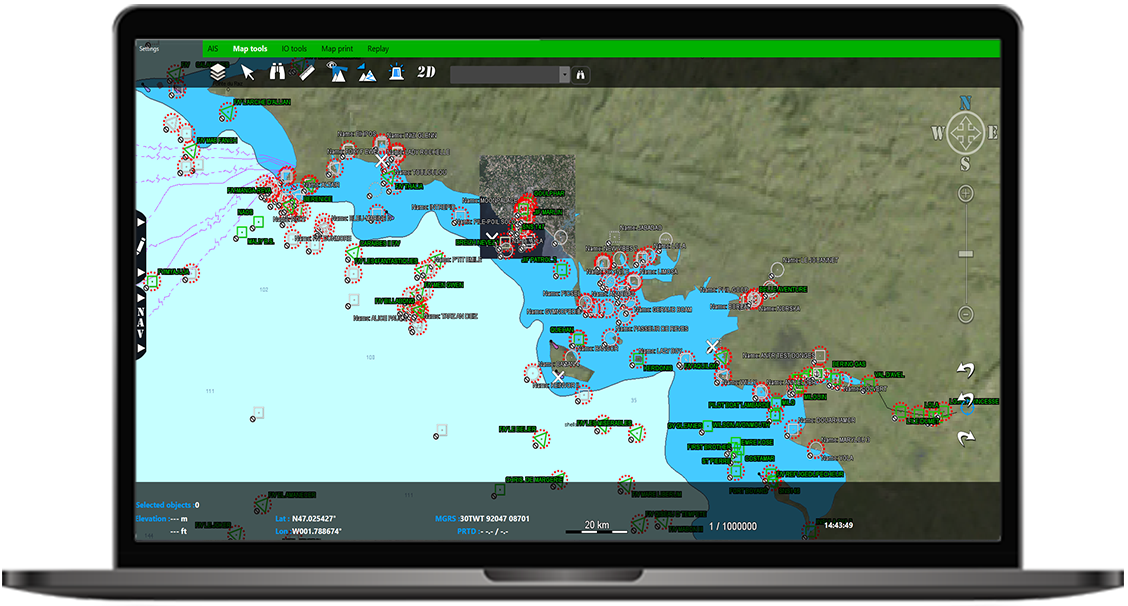This screenshot has height=606, width=1128.
Task: Activate the line-of-sight eye and mountain tool
Action: (x=336, y=72)
